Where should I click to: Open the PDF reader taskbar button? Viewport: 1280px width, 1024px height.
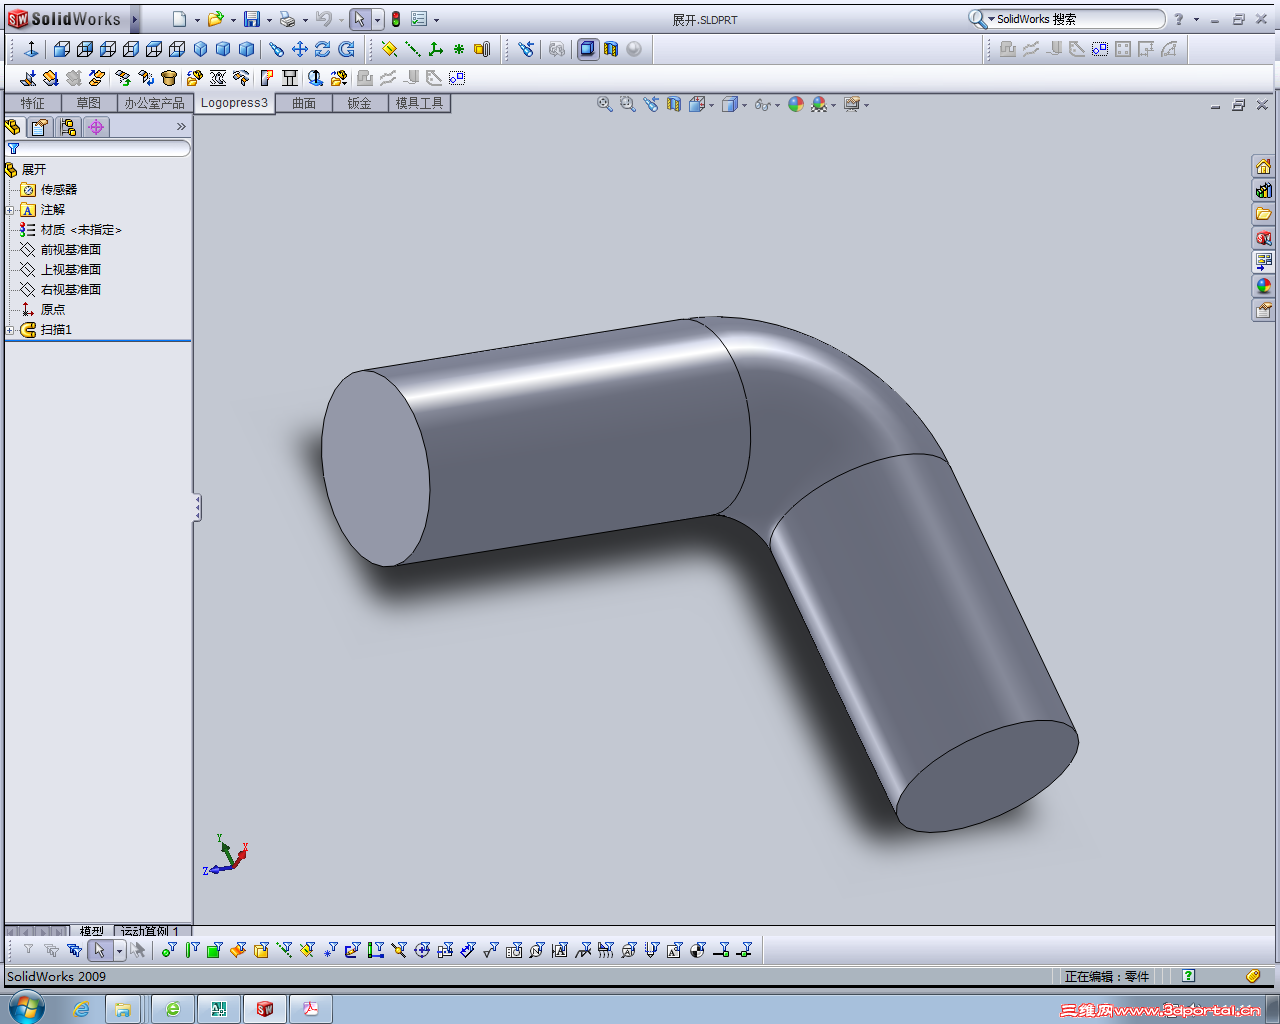(x=311, y=1009)
